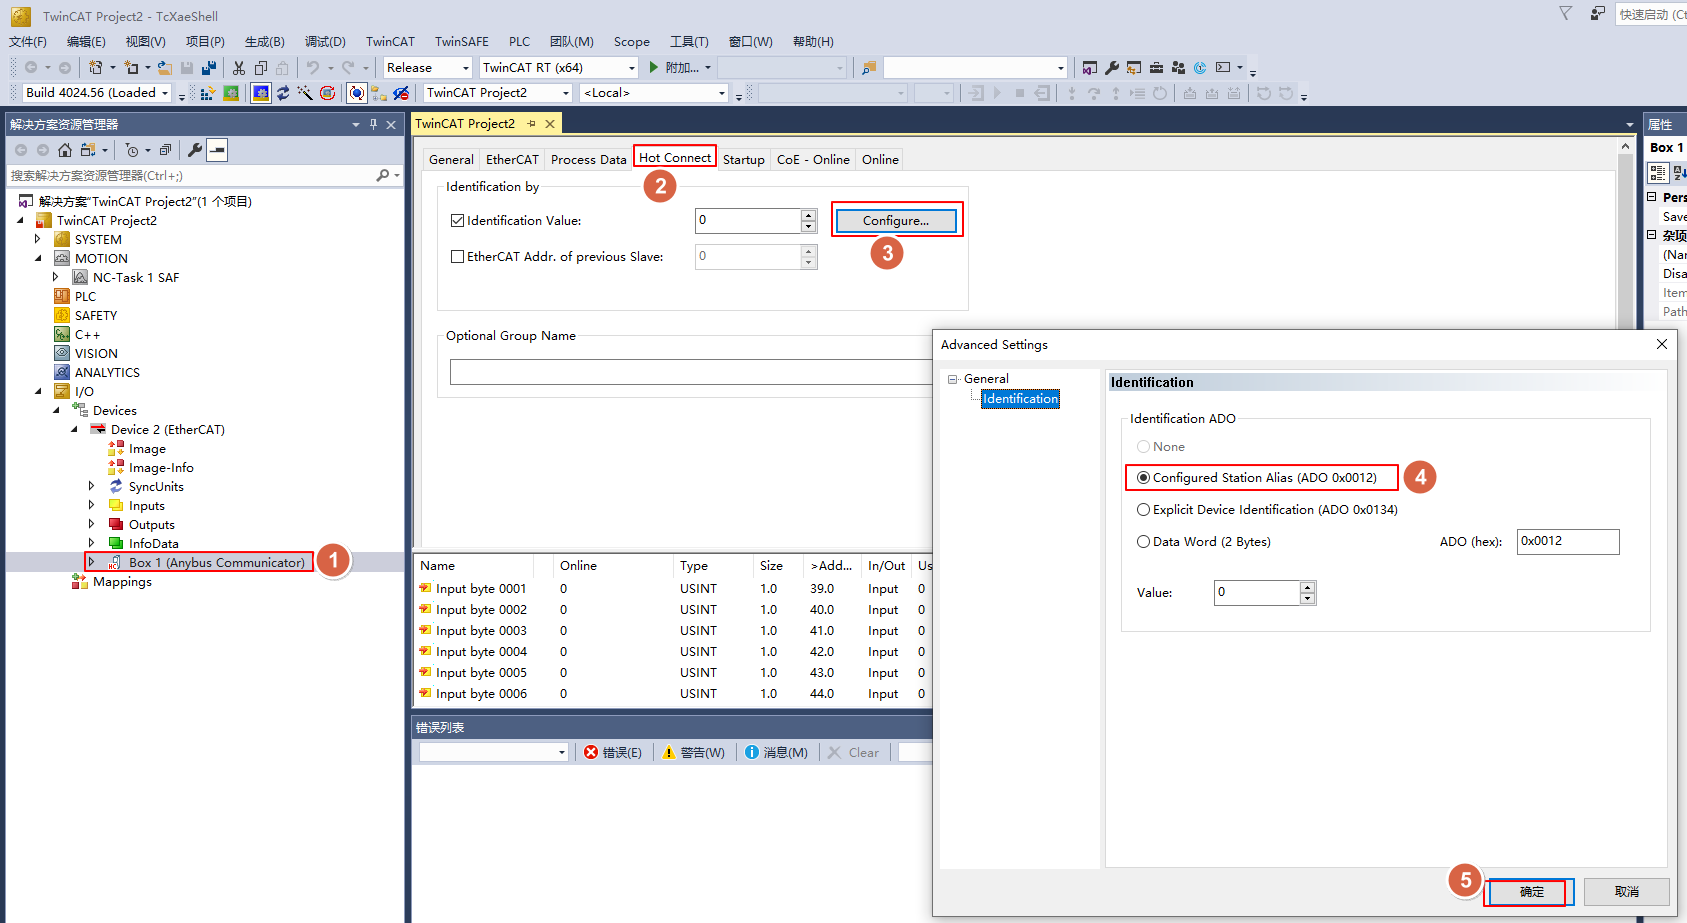Click the Preview Selected Items icon
The width and height of the screenshot is (1687, 923).
coord(217,150)
